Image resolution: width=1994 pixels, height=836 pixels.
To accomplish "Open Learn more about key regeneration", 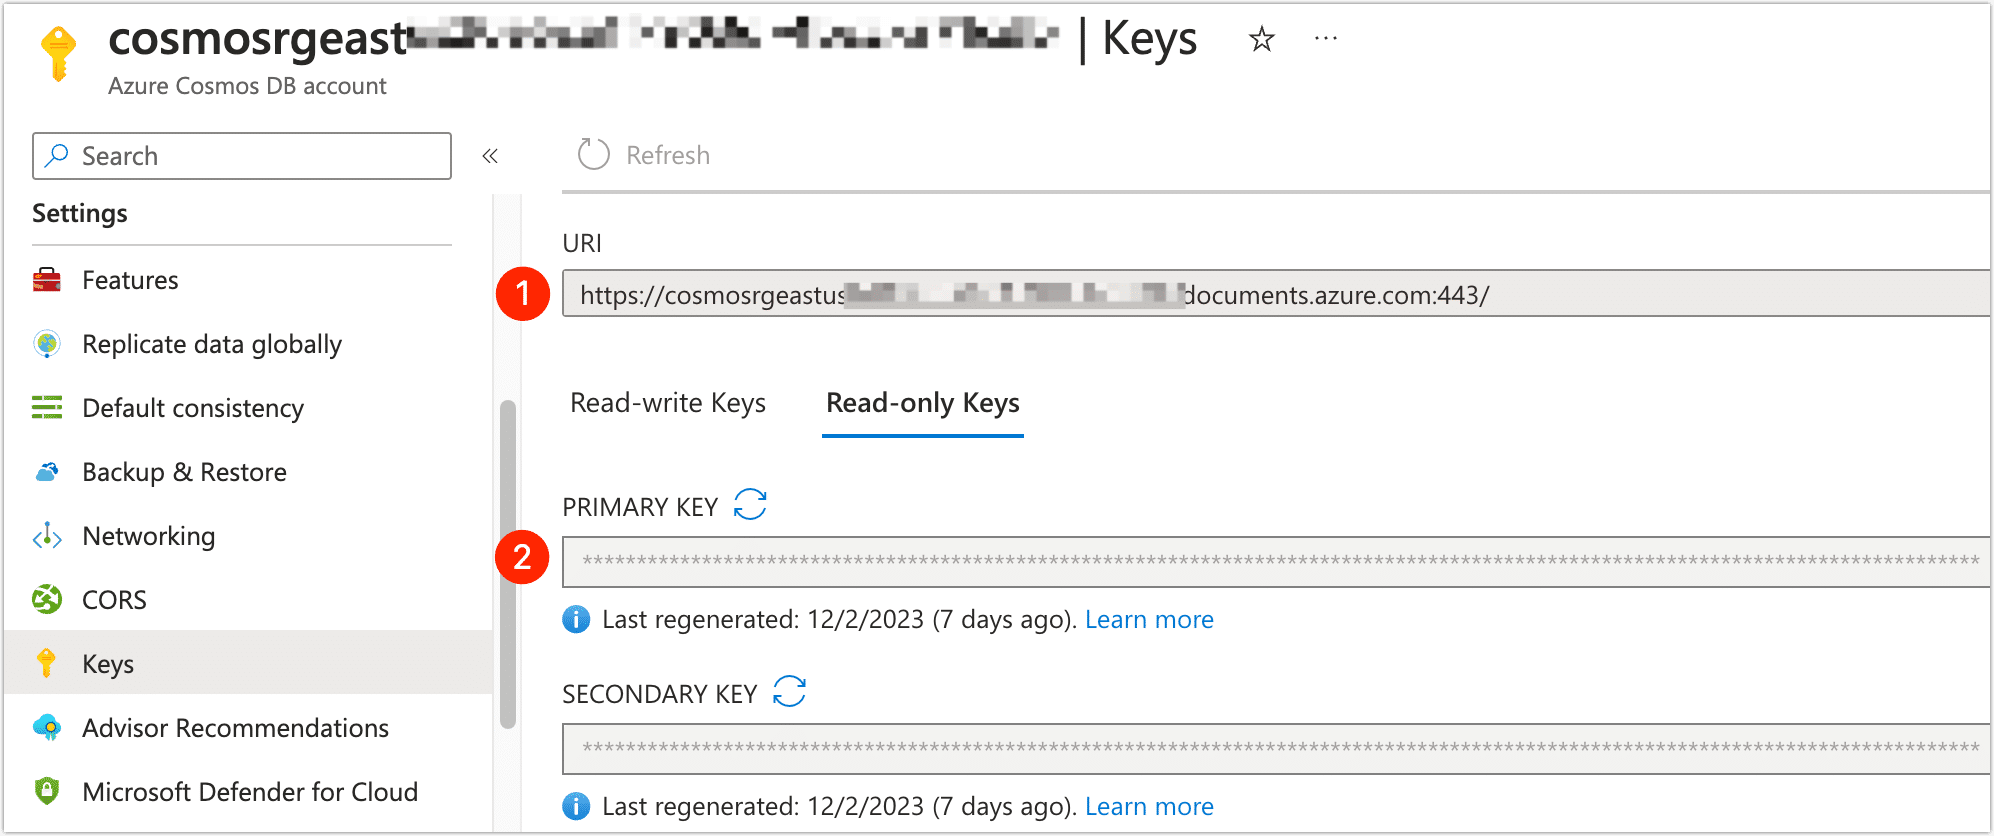I will click(x=1149, y=619).
